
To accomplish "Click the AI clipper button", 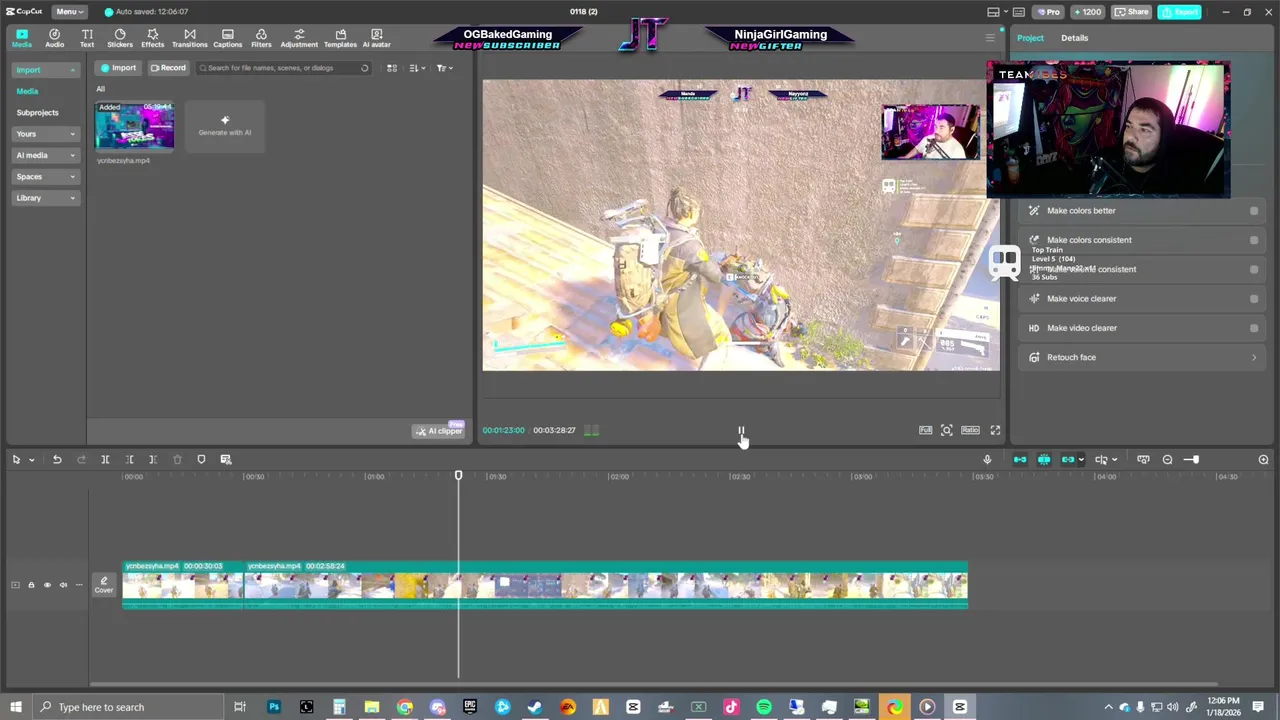I will tap(440, 431).
